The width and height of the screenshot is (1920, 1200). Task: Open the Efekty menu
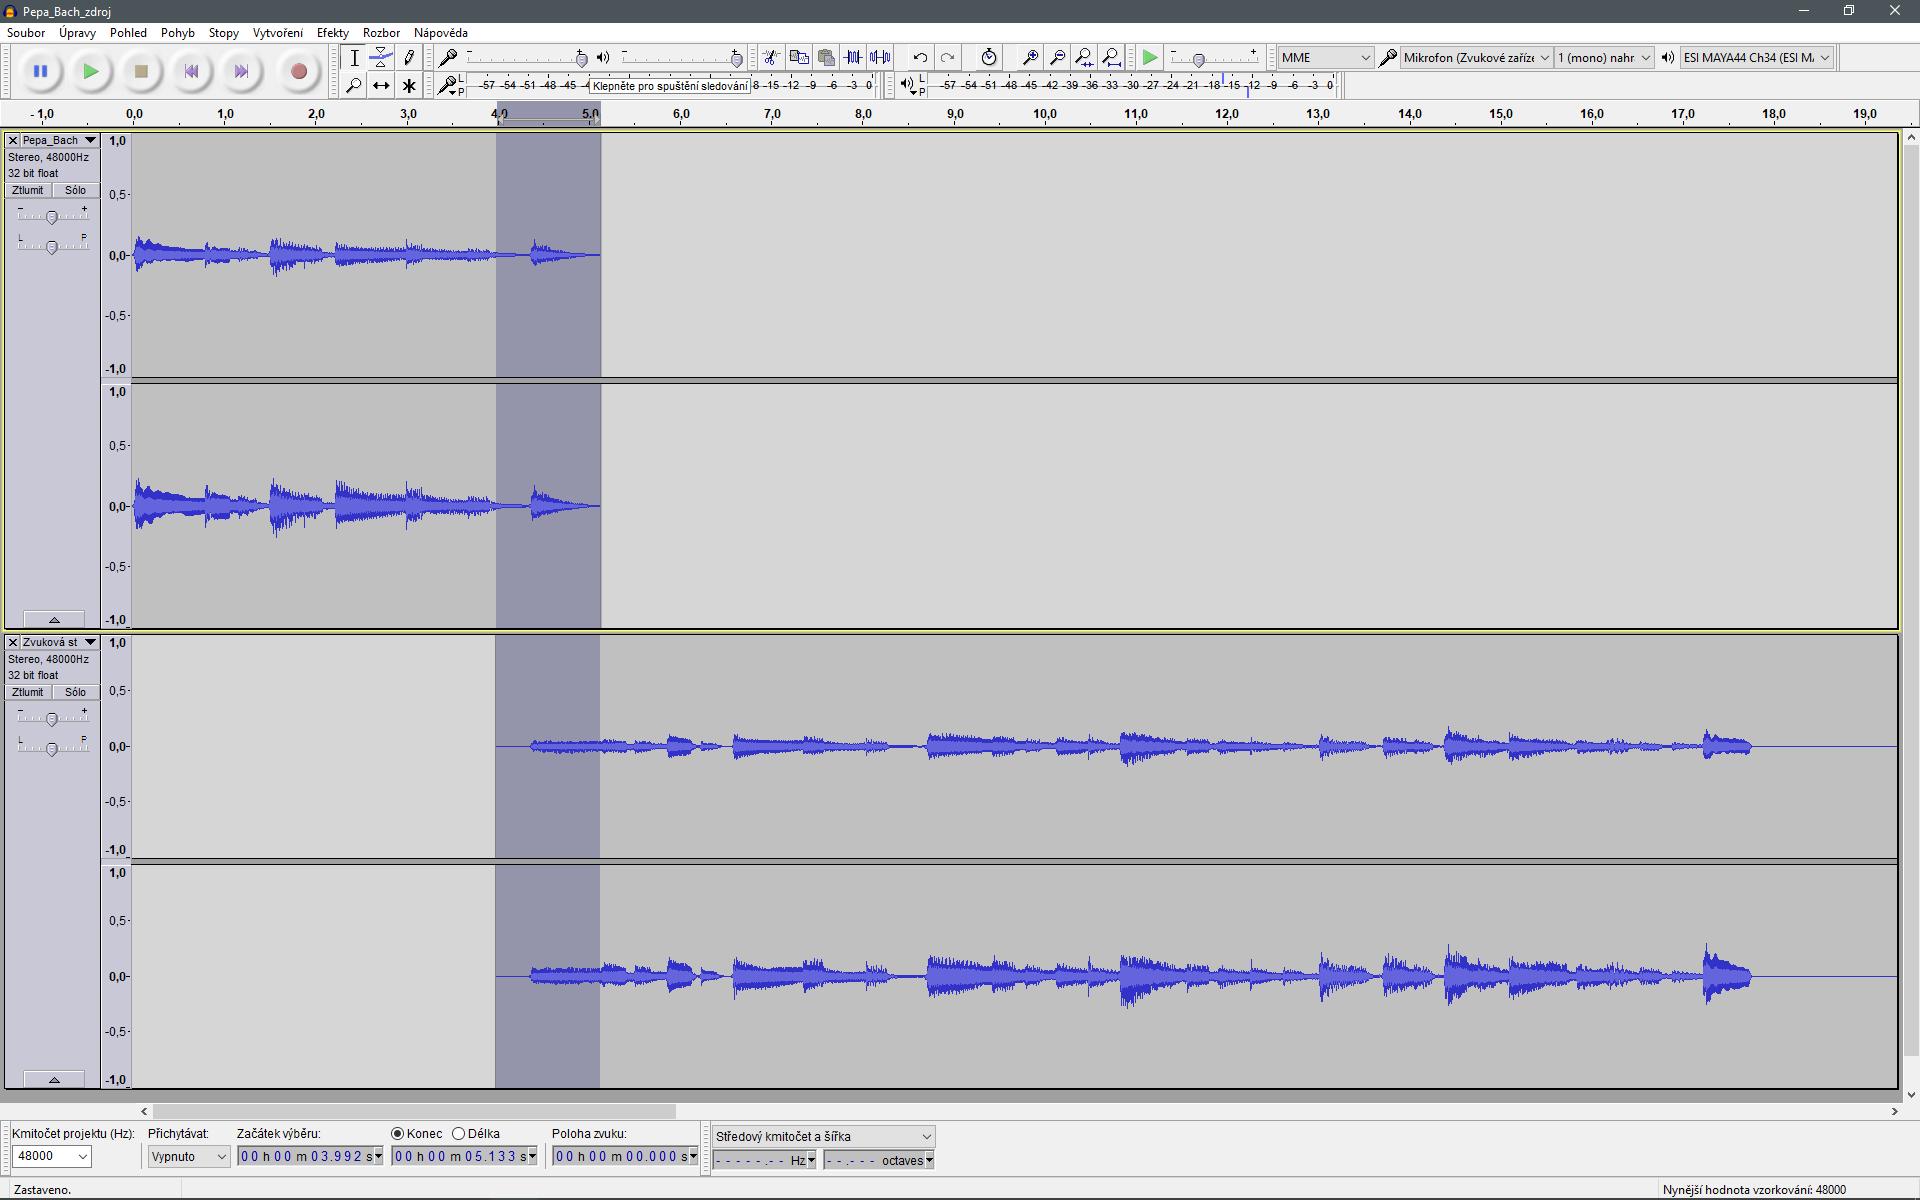(x=333, y=33)
